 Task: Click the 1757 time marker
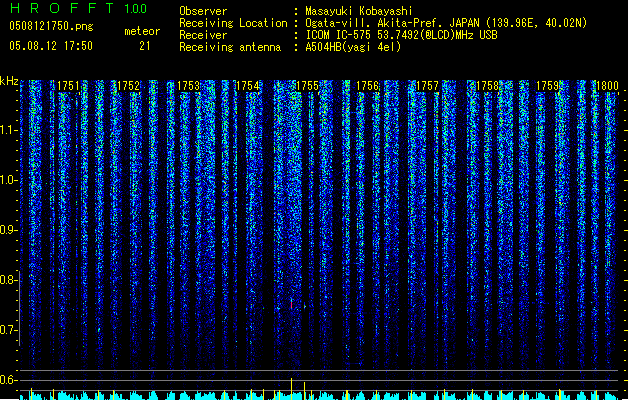tap(427, 86)
